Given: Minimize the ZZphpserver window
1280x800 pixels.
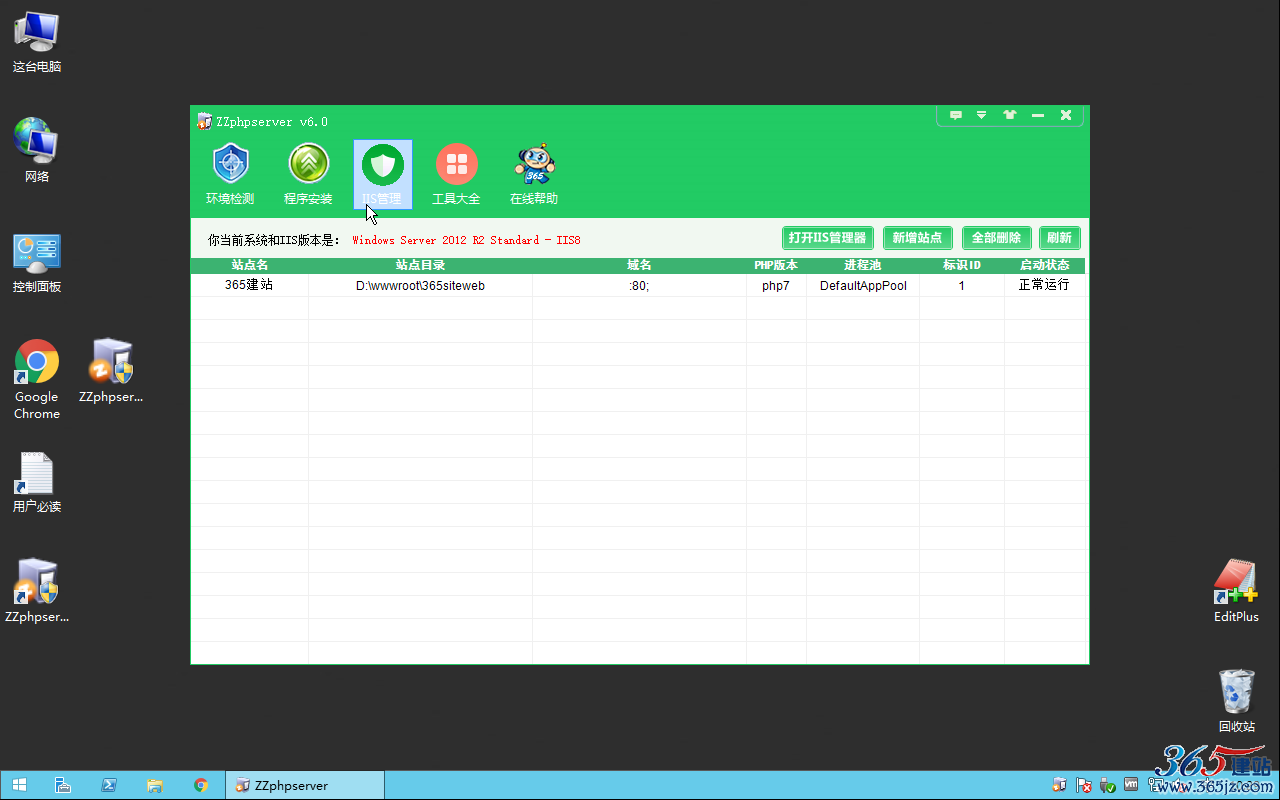Looking at the screenshot, I should pyautogui.click(x=1038, y=115).
